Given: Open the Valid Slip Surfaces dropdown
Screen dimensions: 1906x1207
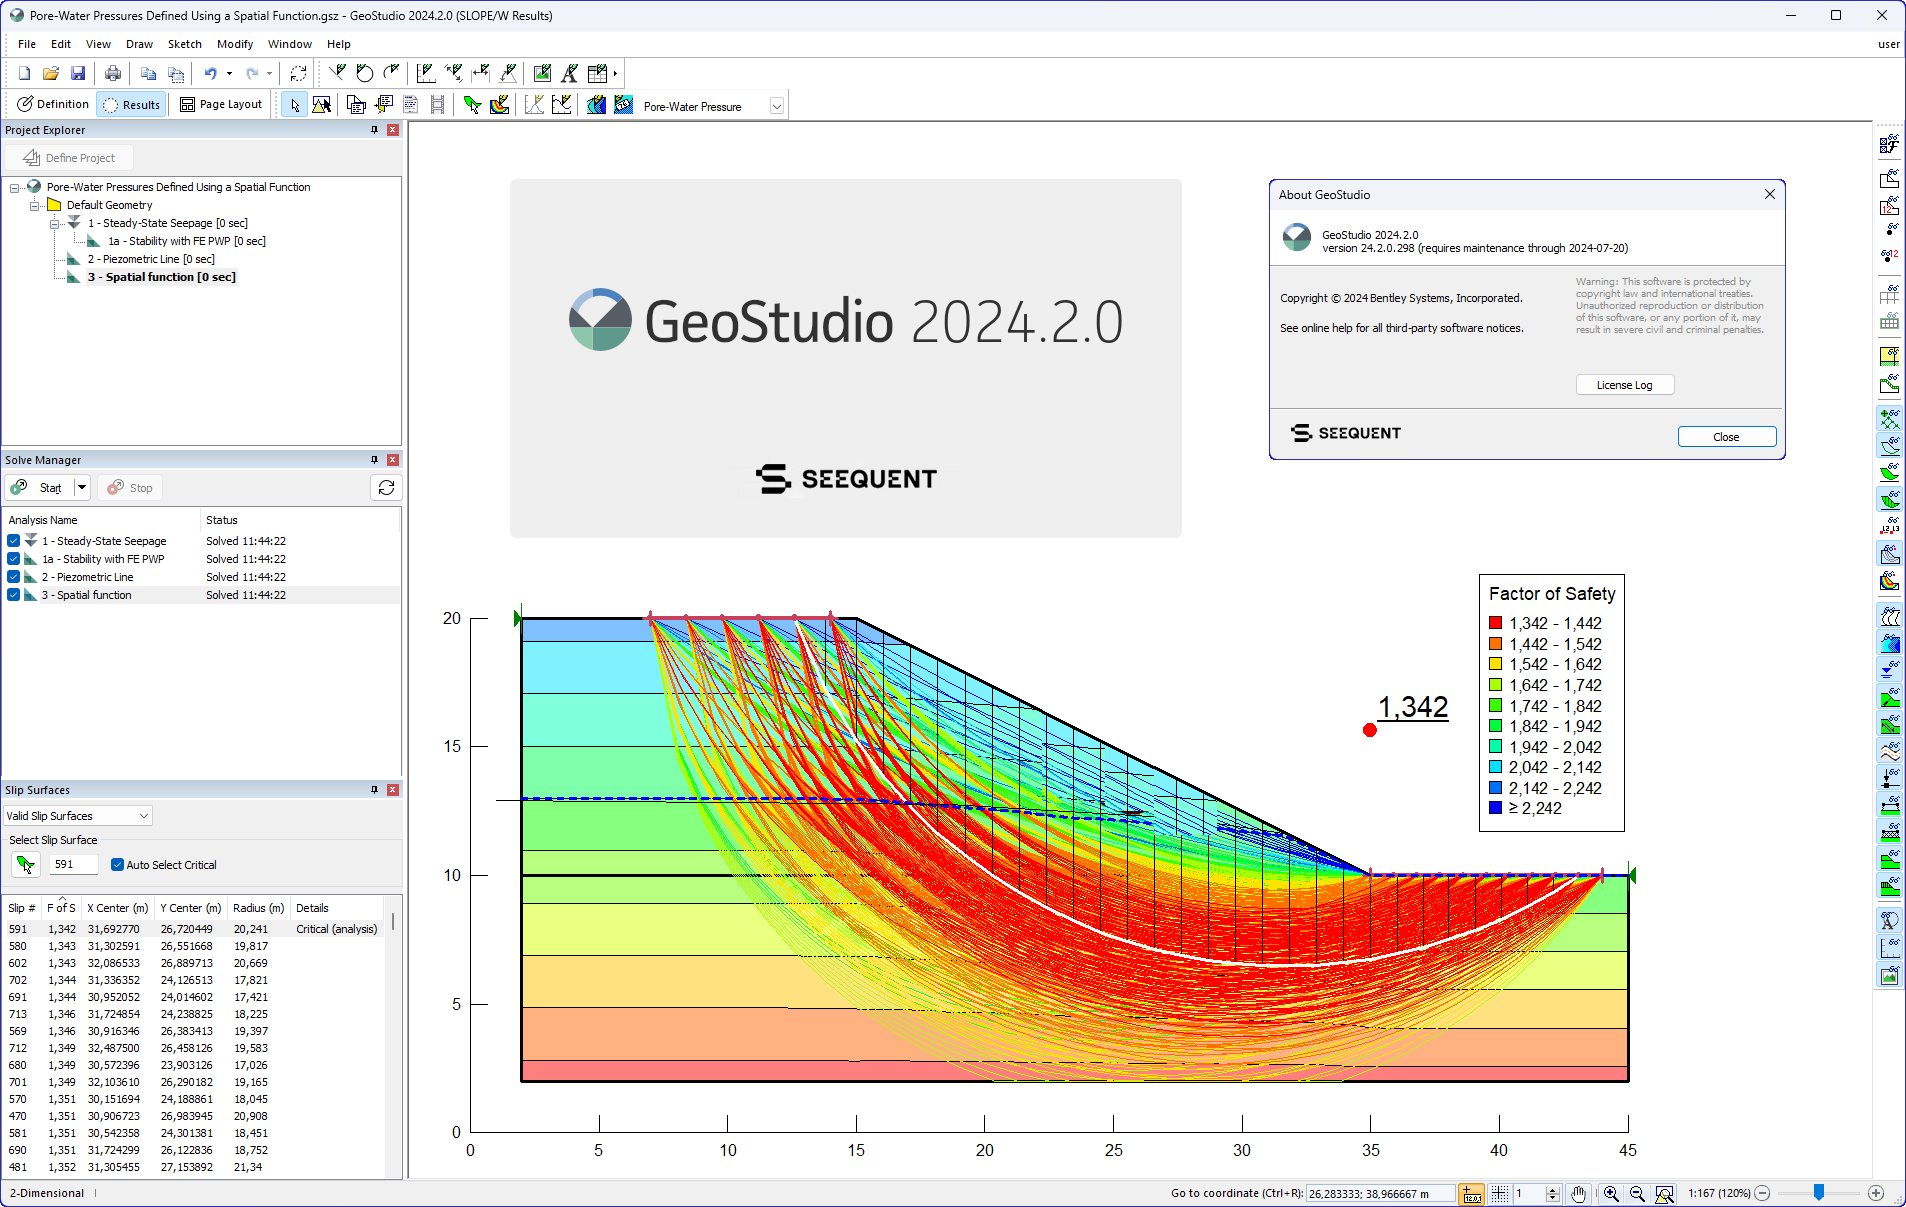Looking at the screenshot, I should tap(144, 816).
